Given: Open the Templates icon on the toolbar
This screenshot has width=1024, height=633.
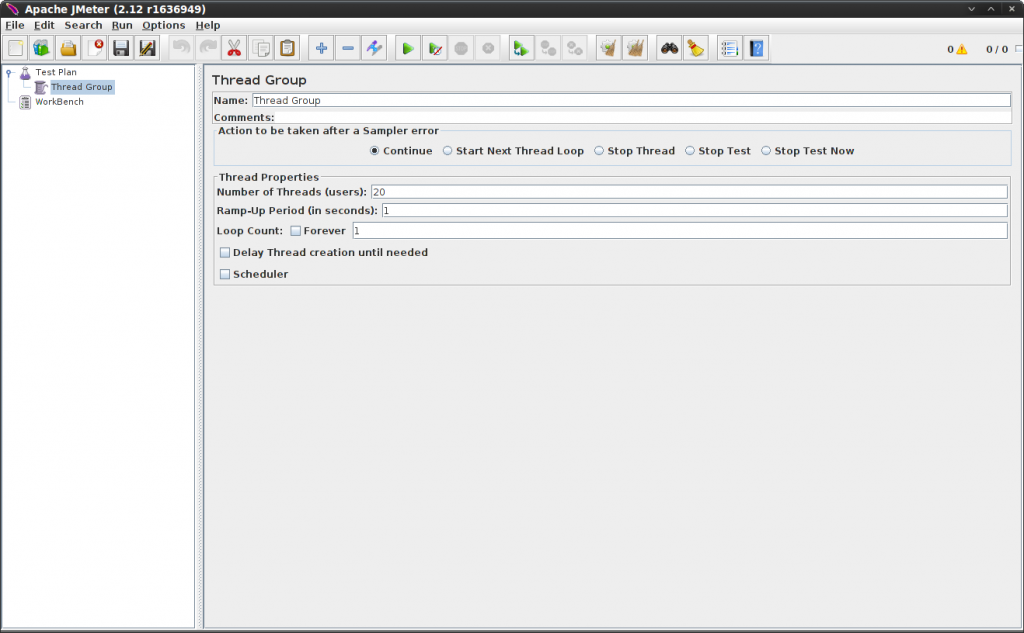Looking at the screenshot, I should 41,47.
